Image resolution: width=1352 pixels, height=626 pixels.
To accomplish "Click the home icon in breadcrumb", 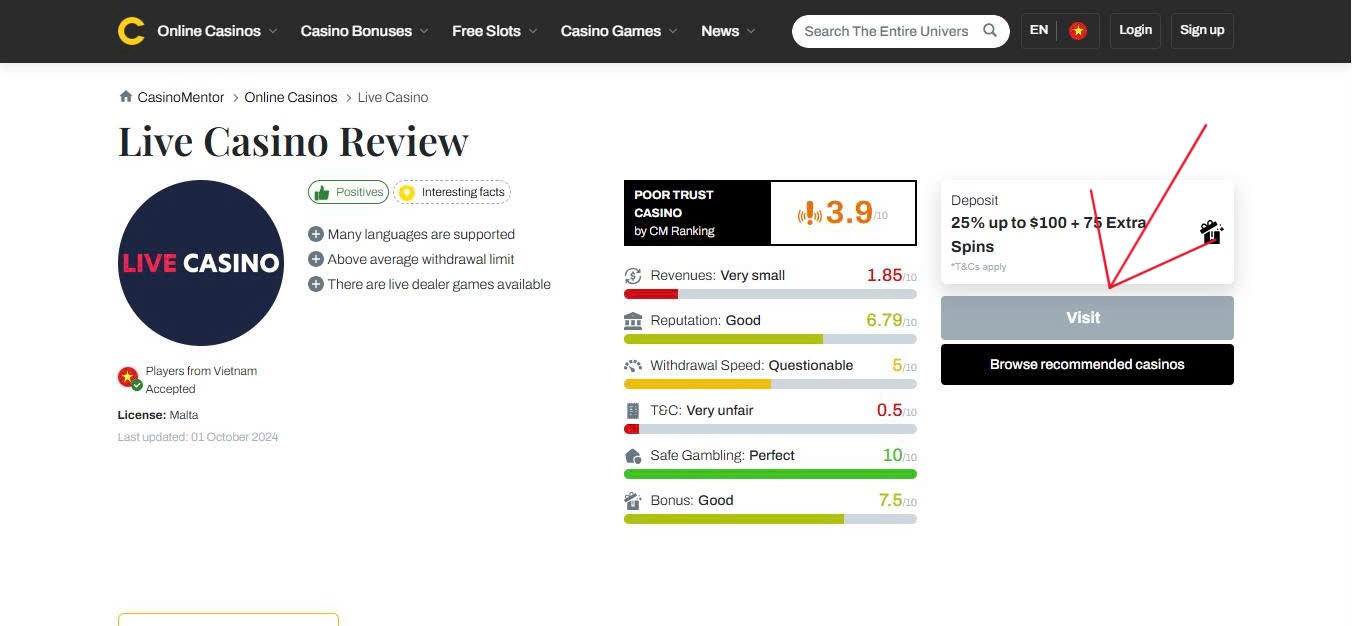I will coord(126,97).
